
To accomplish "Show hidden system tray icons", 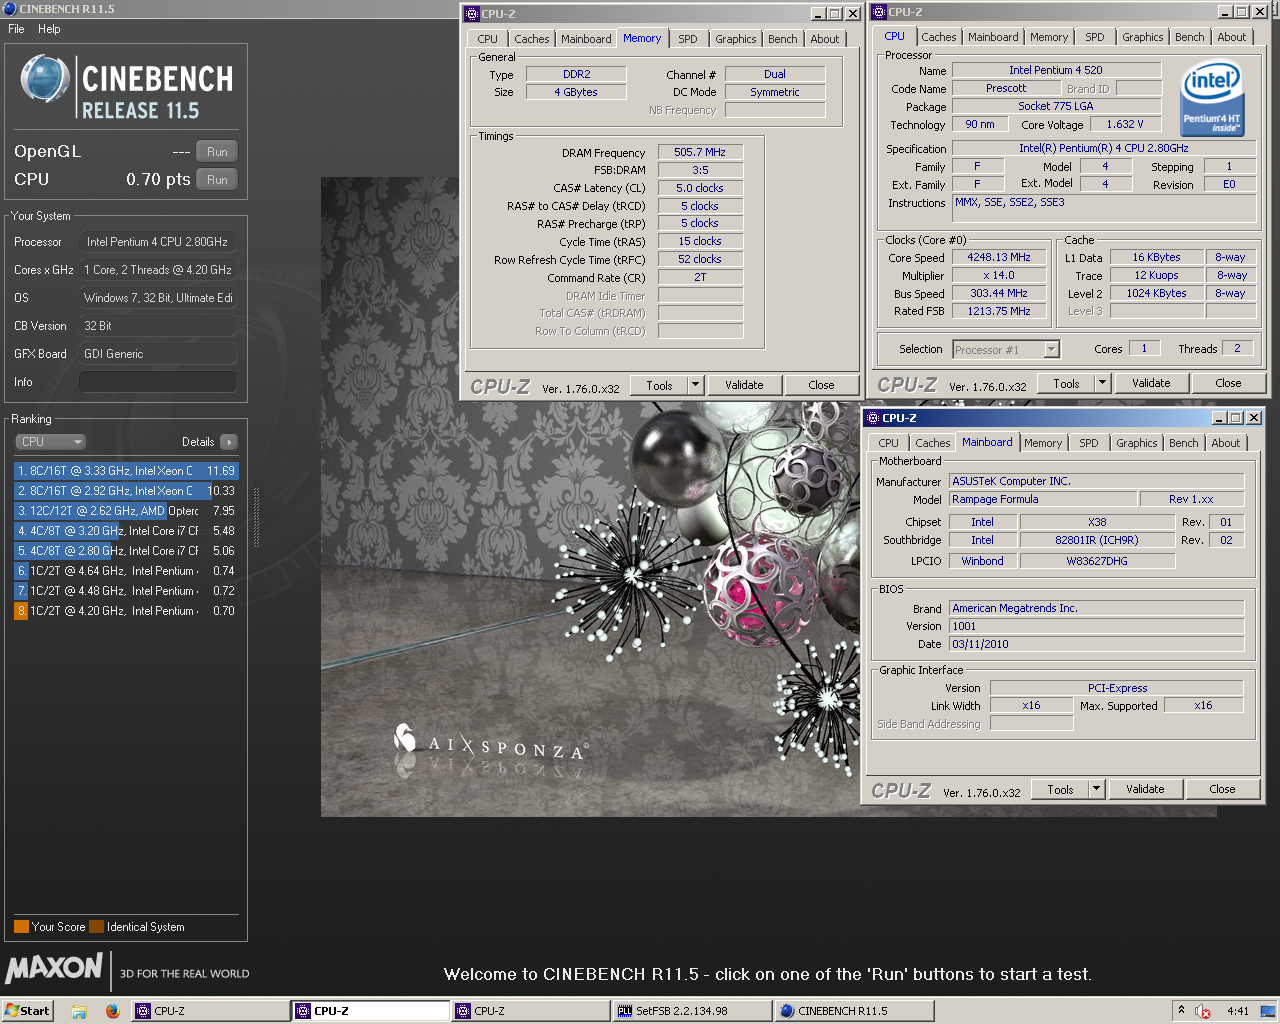I will click(x=1181, y=1011).
